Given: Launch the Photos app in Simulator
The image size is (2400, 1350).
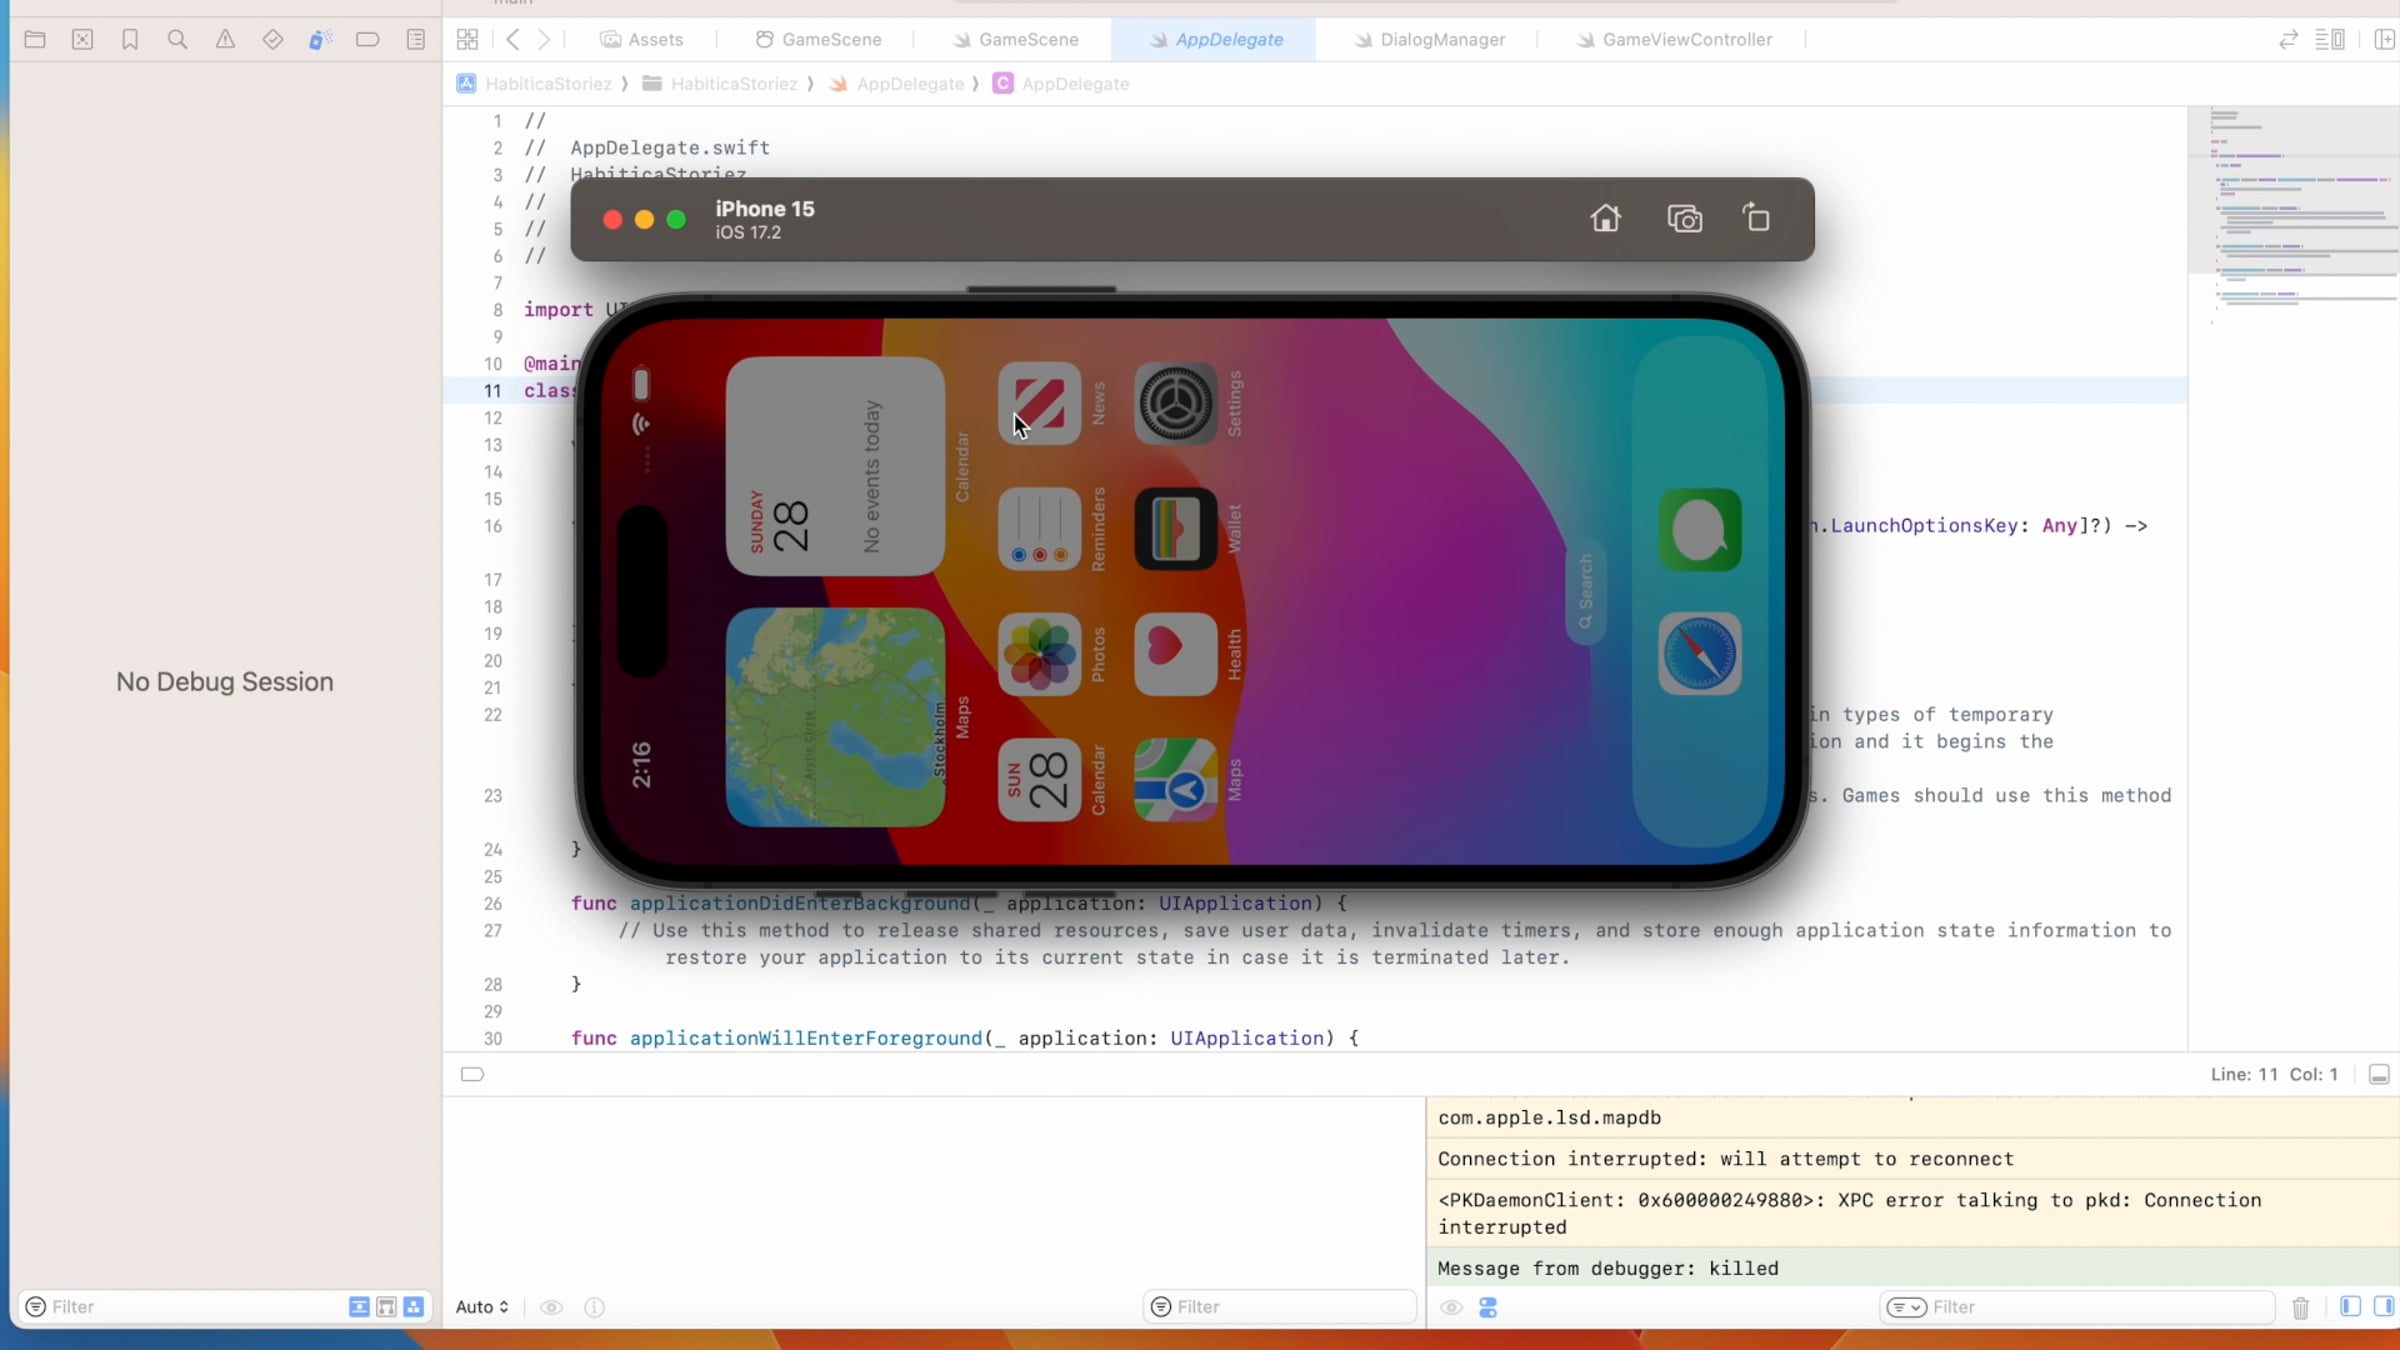Looking at the screenshot, I should click(x=1040, y=655).
